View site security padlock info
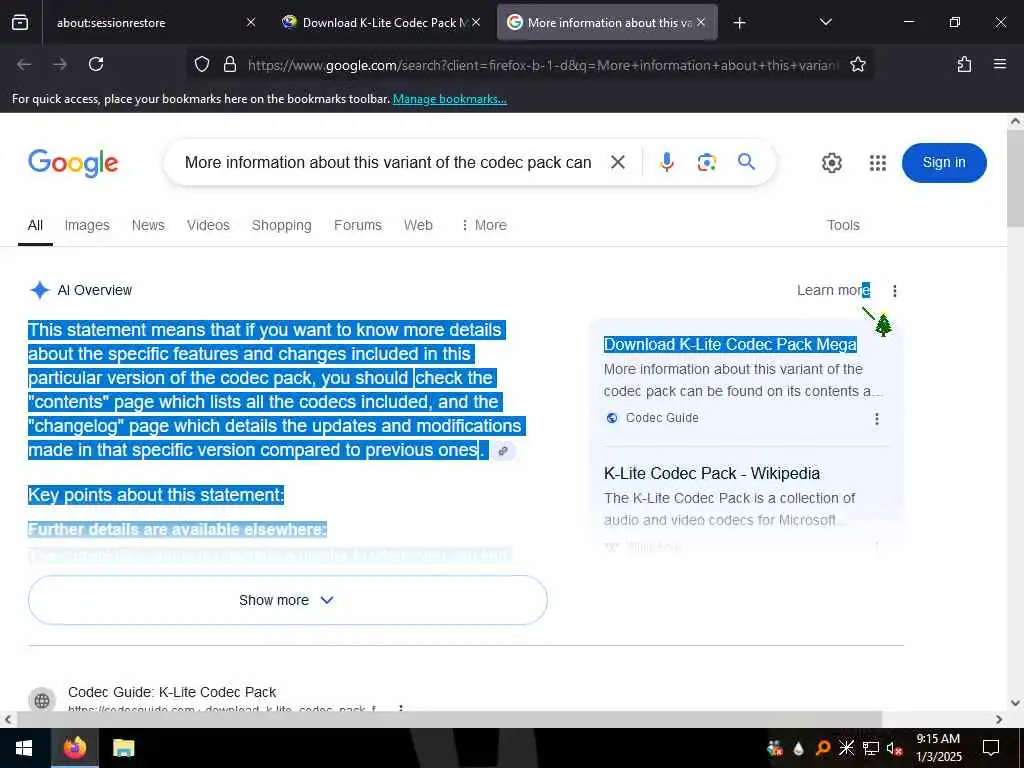 pyautogui.click(x=229, y=64)
